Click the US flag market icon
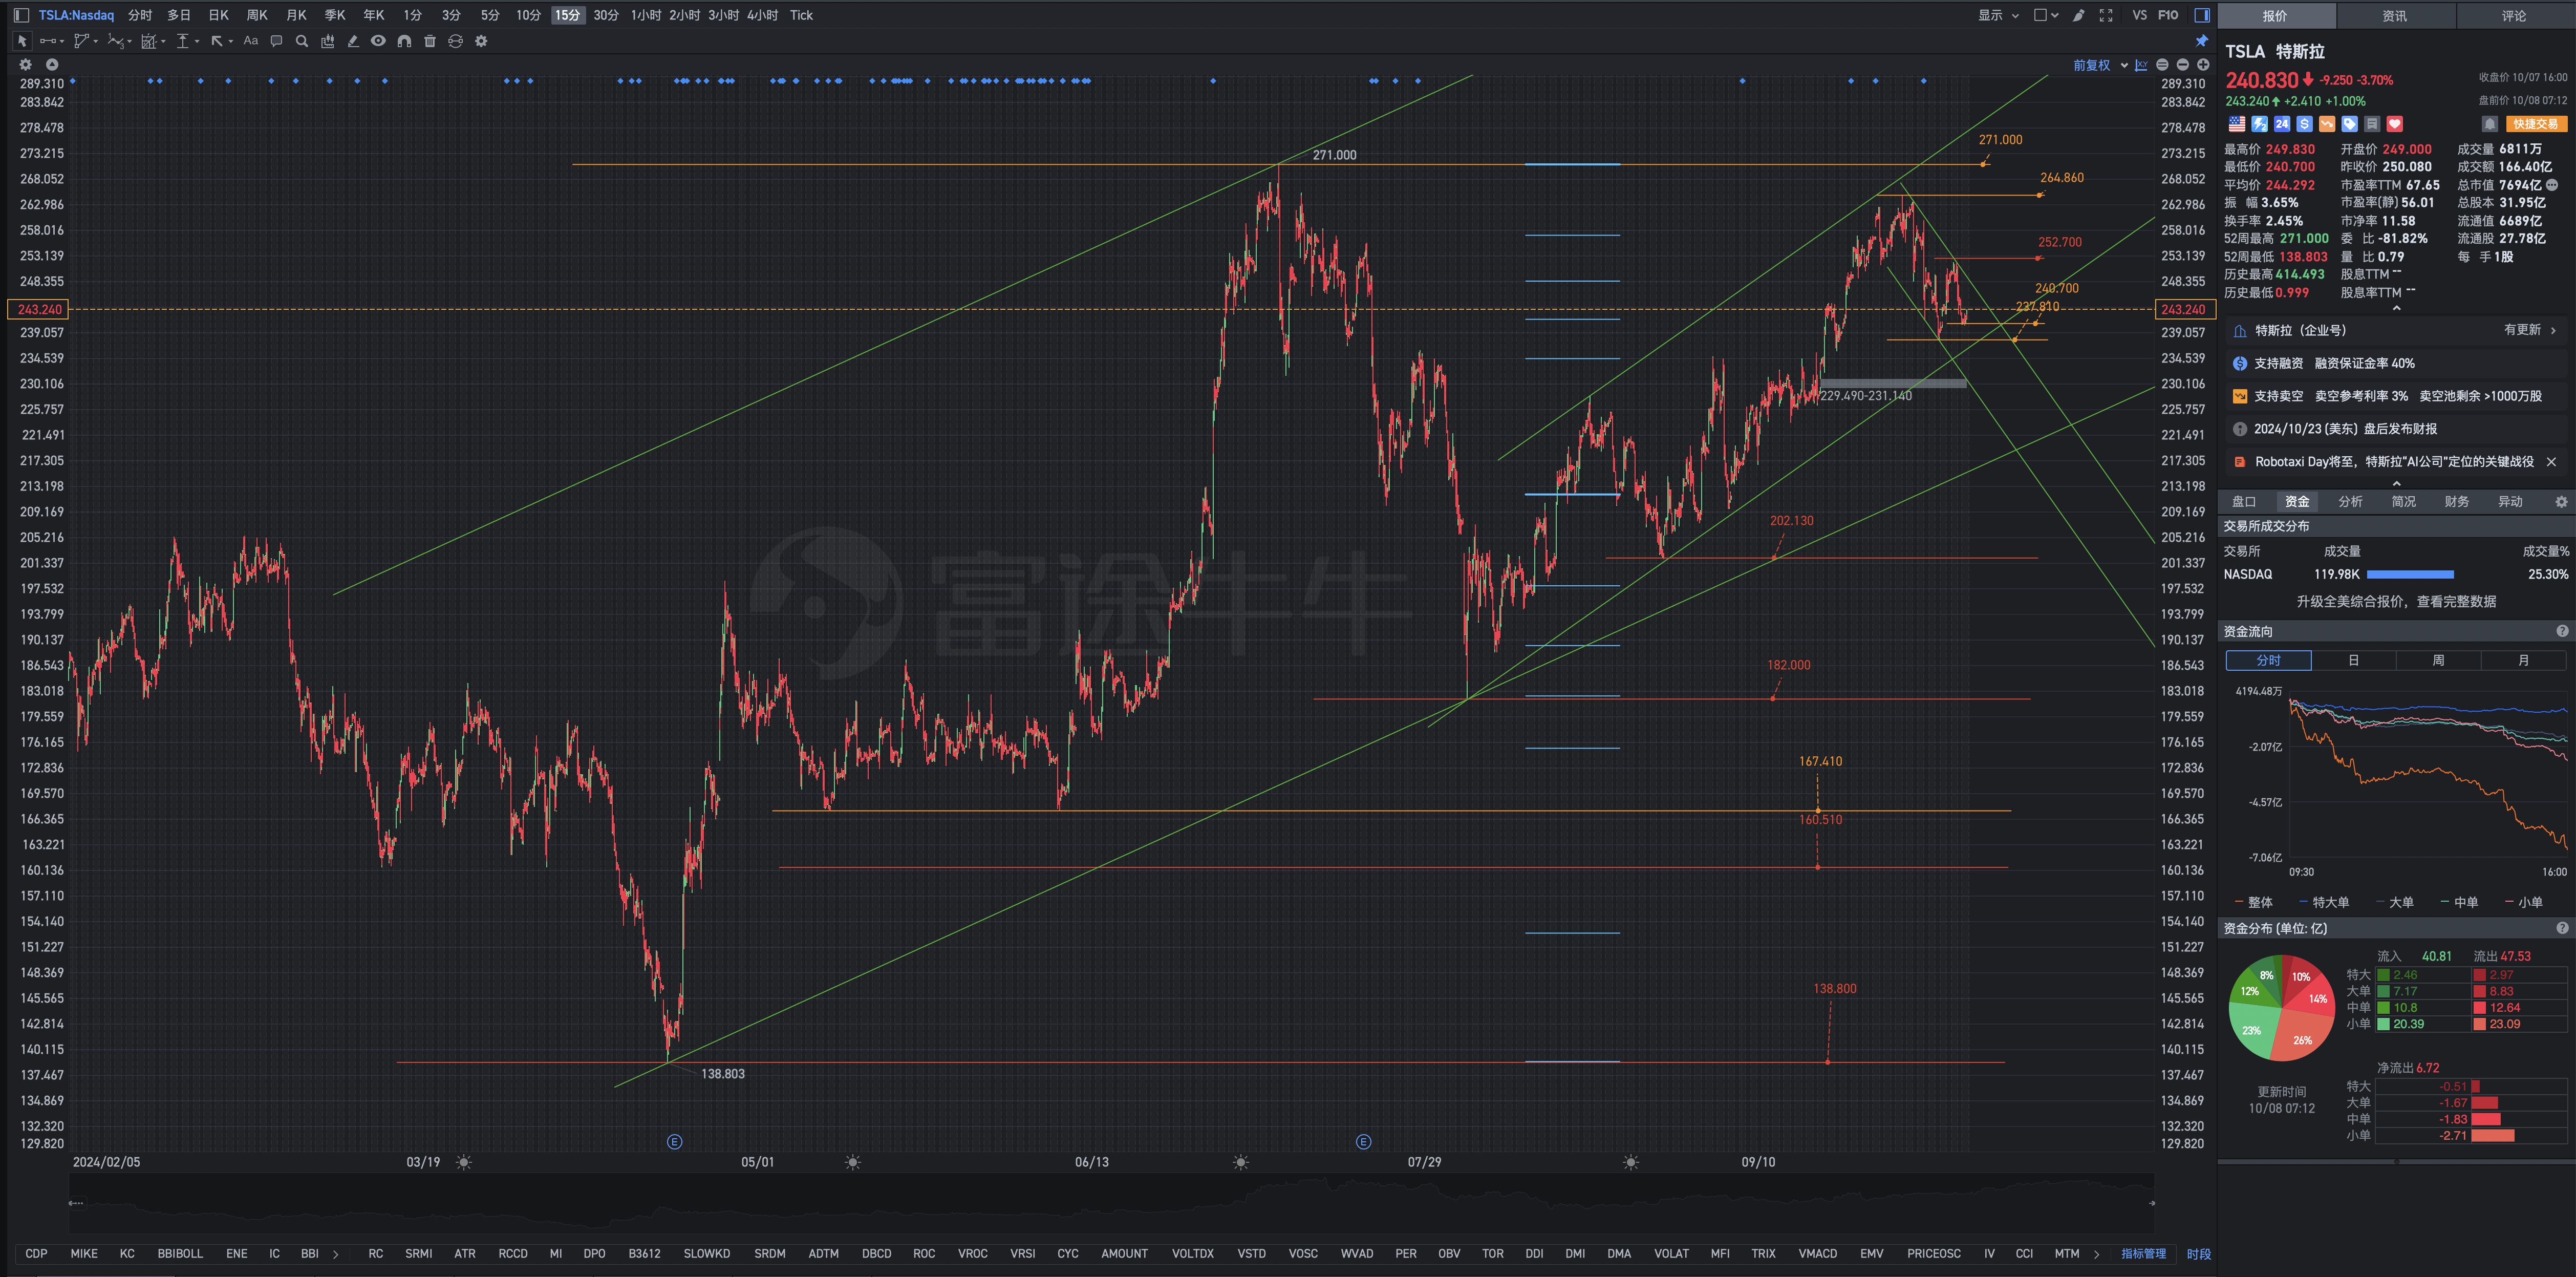Screen dimensions: 2576x1277 coord(2237,124)
